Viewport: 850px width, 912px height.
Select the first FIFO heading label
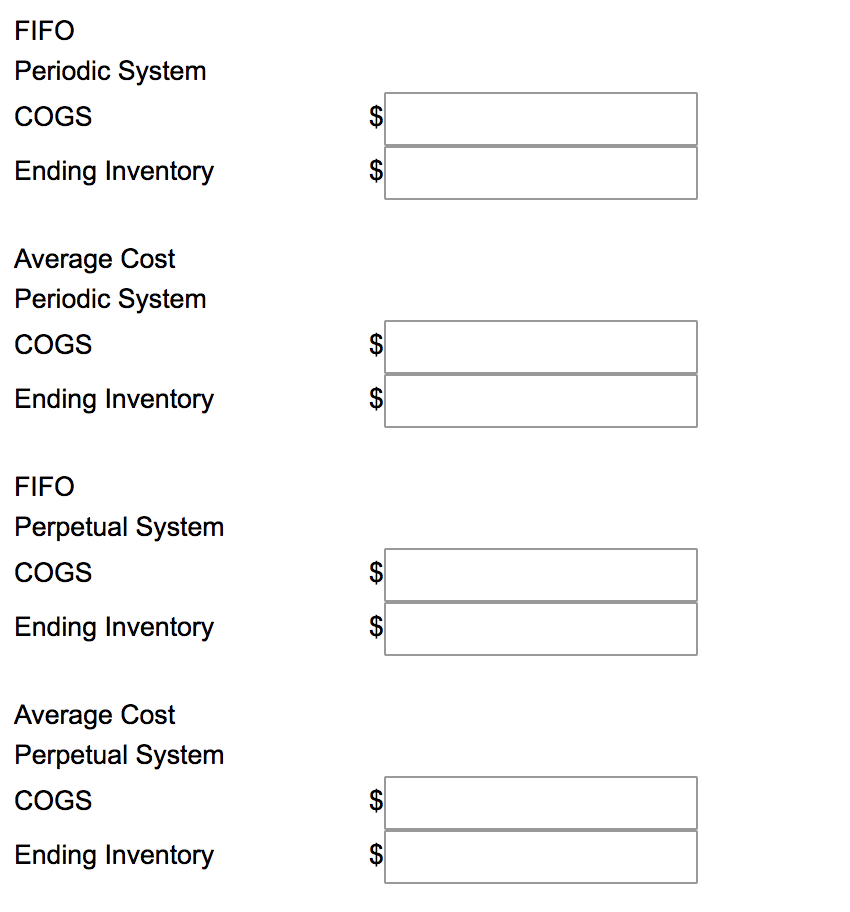click(44, 31)
